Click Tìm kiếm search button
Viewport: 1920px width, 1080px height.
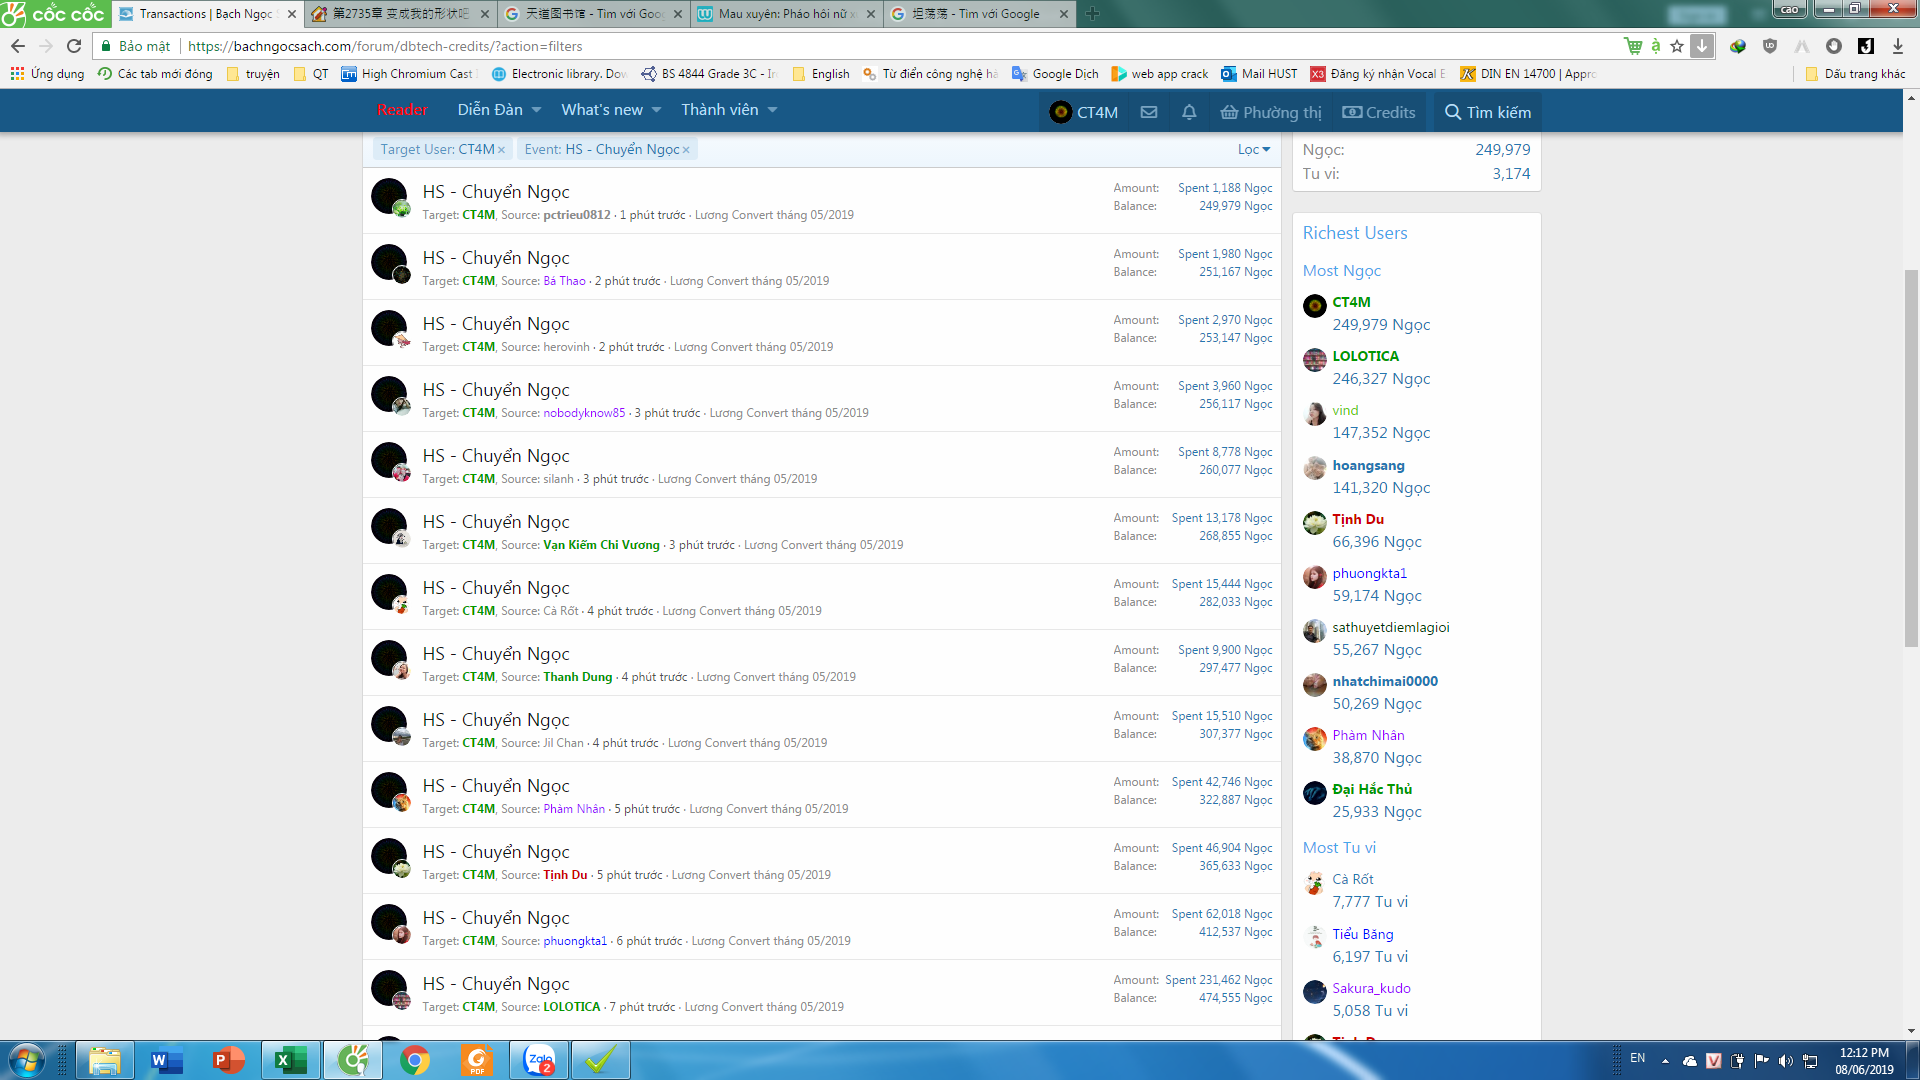click(1488, 112)
